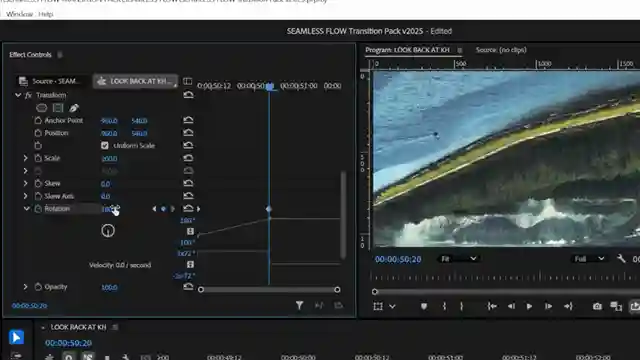The height and width of the screenshot is (360, 640).
Task: Step back one frame
Action: [511, 306]
